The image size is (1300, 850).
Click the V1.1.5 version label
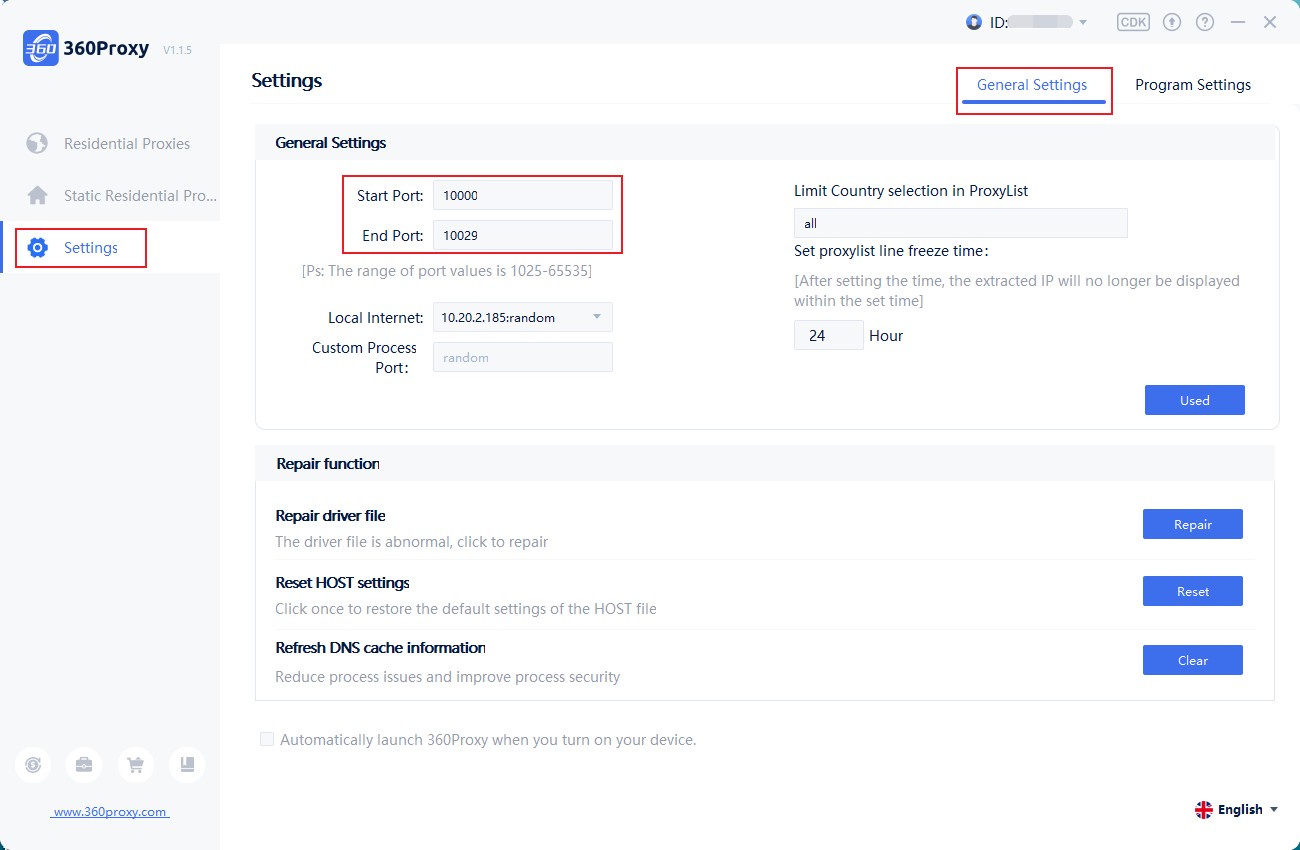(177, 50)
